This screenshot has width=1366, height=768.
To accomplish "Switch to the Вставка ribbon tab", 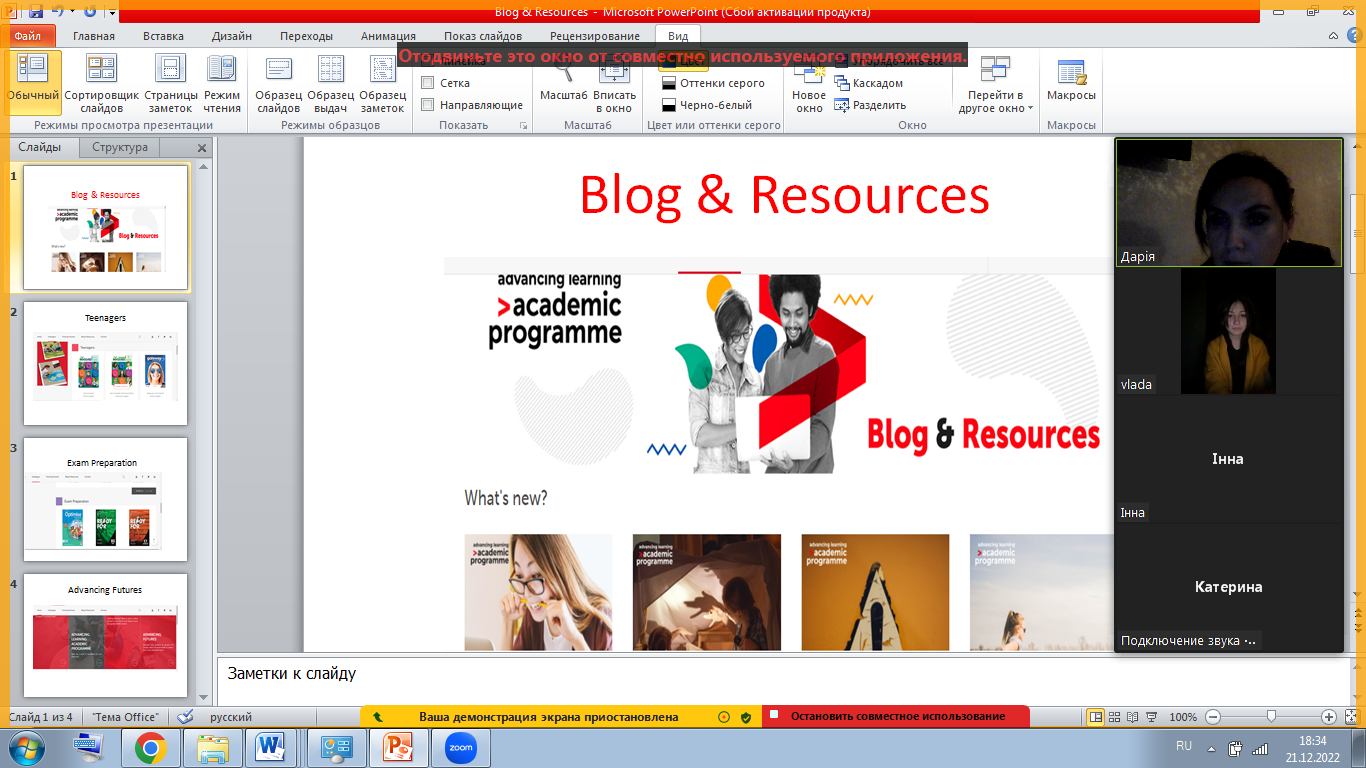I will tap(163, 36).
